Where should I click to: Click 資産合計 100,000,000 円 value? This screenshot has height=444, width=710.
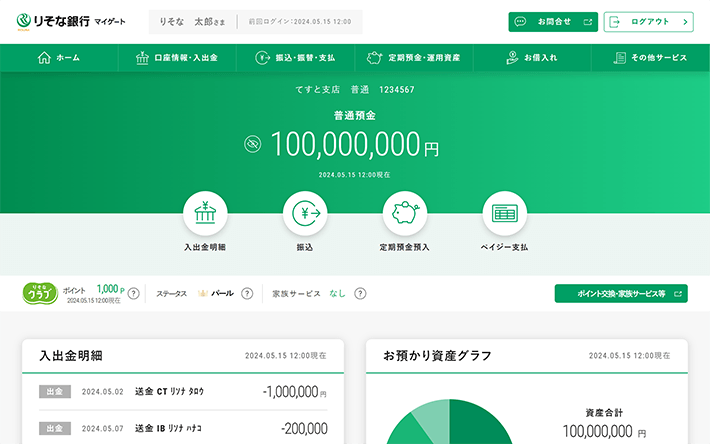(x=604, y=431)
